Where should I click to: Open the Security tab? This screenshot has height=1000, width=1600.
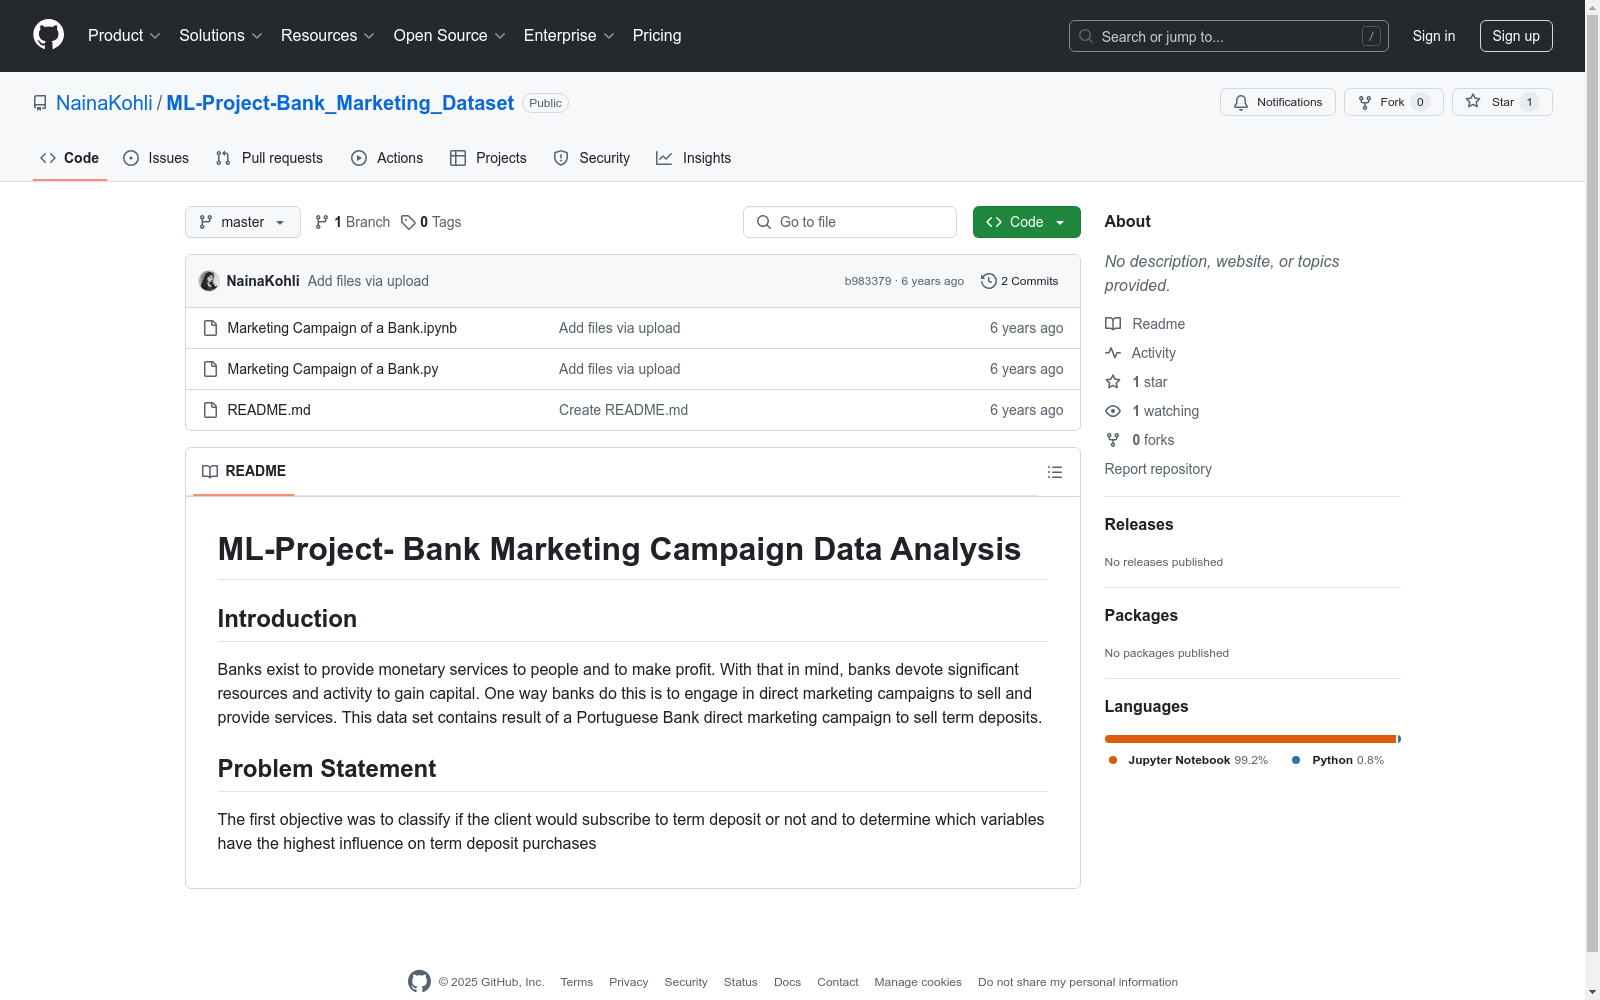[592, 158]
